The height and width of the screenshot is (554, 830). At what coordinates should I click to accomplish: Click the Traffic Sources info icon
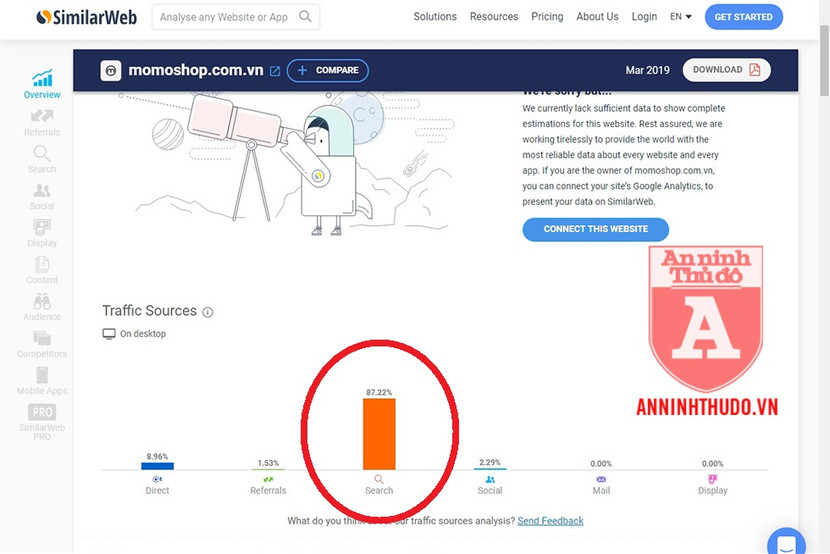[208, 312]
